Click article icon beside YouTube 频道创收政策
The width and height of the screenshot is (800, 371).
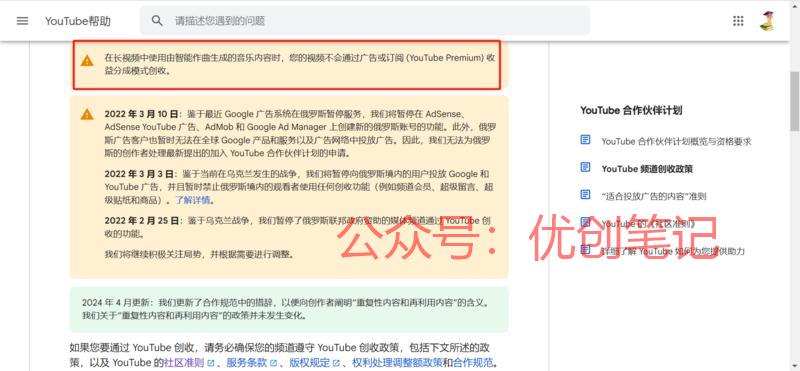(x=586, y=167)
